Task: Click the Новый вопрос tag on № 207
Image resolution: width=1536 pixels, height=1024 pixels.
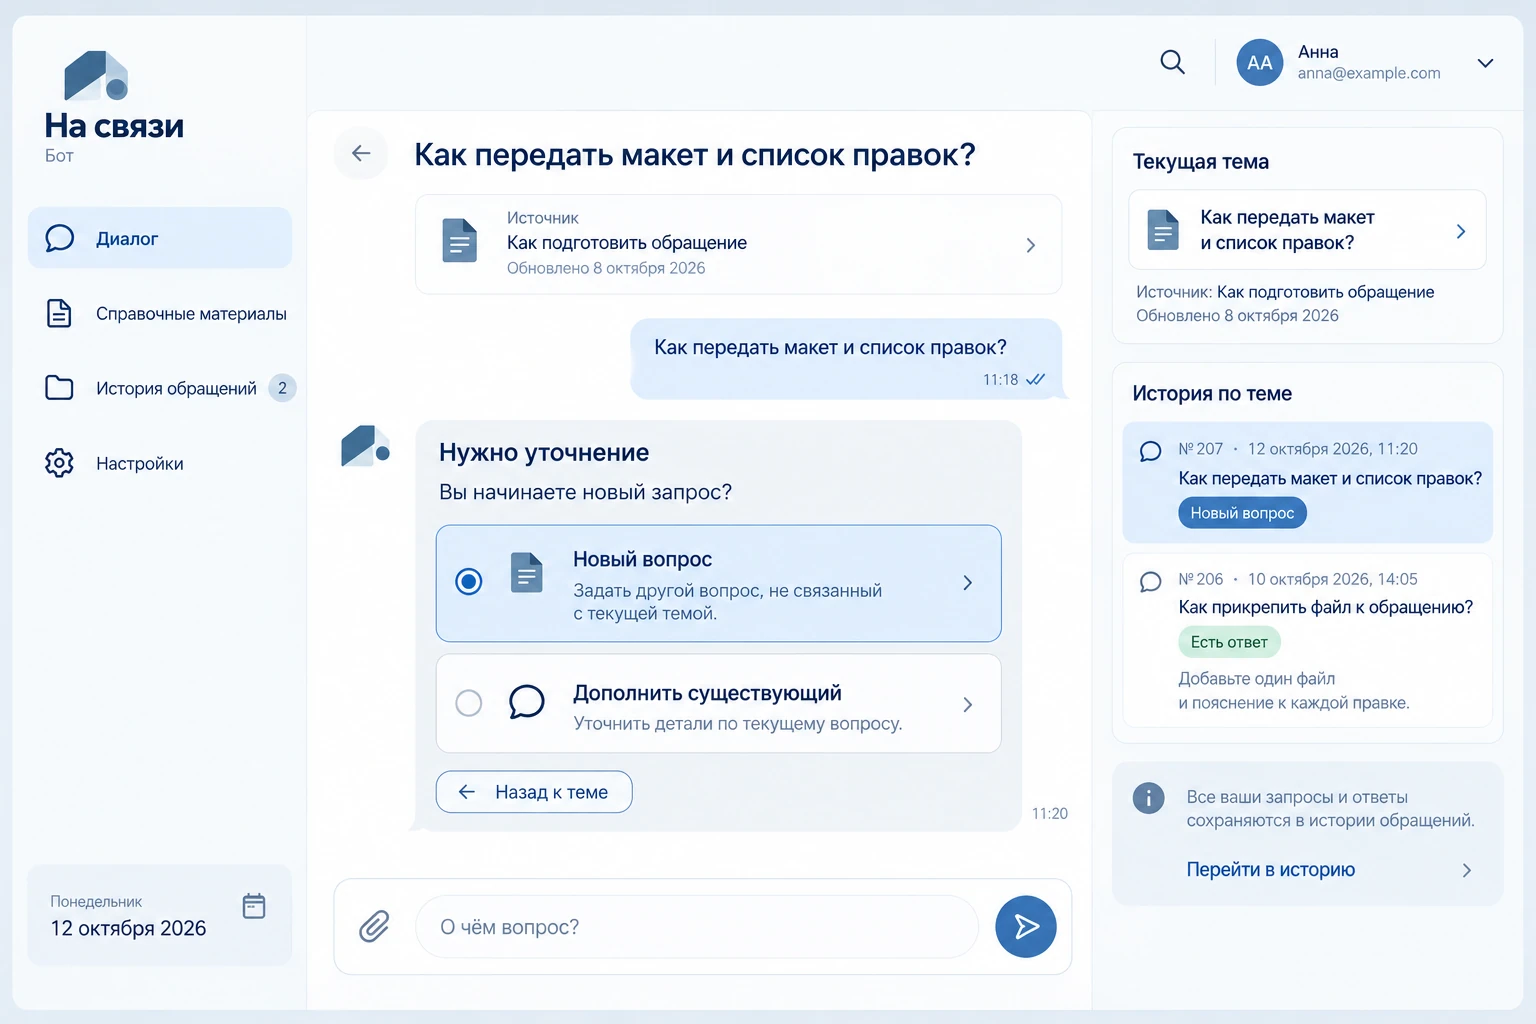Action: pyautogui.click(x=1242, y=513)
